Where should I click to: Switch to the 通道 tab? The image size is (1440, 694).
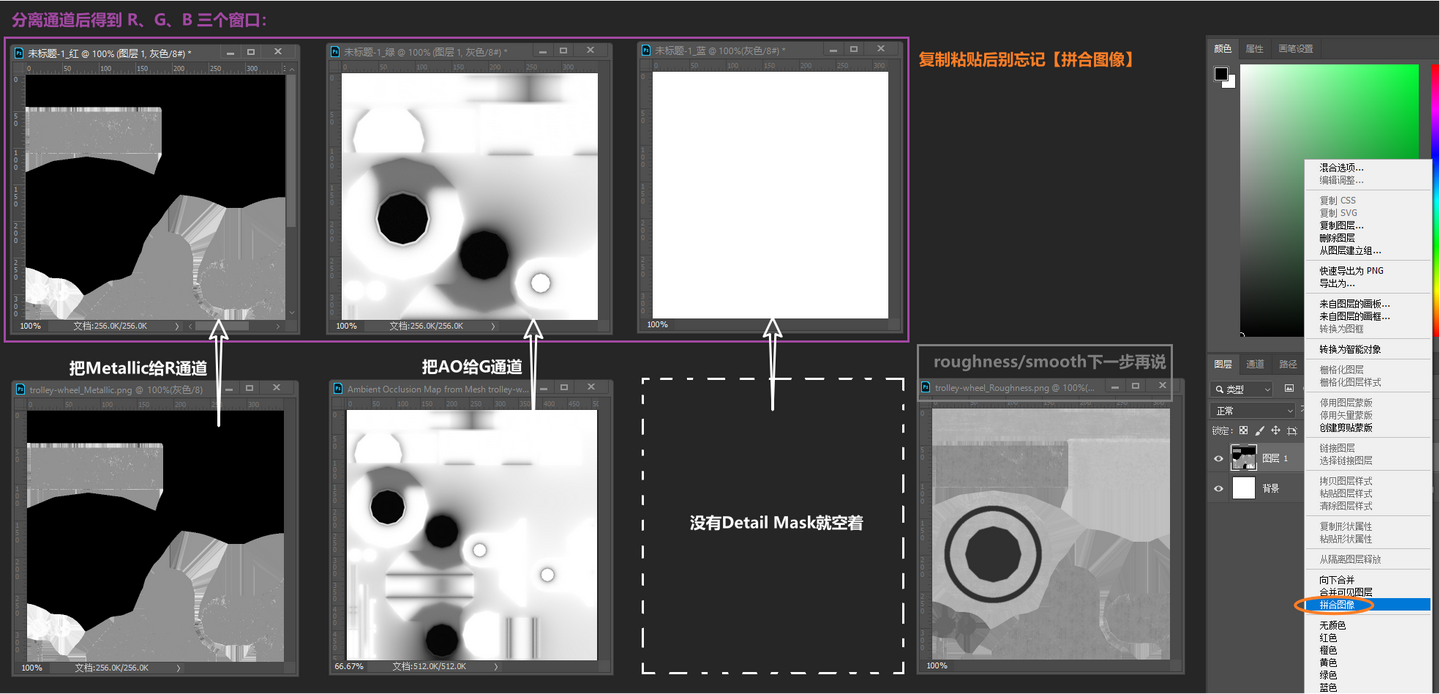click(1255, 364)
